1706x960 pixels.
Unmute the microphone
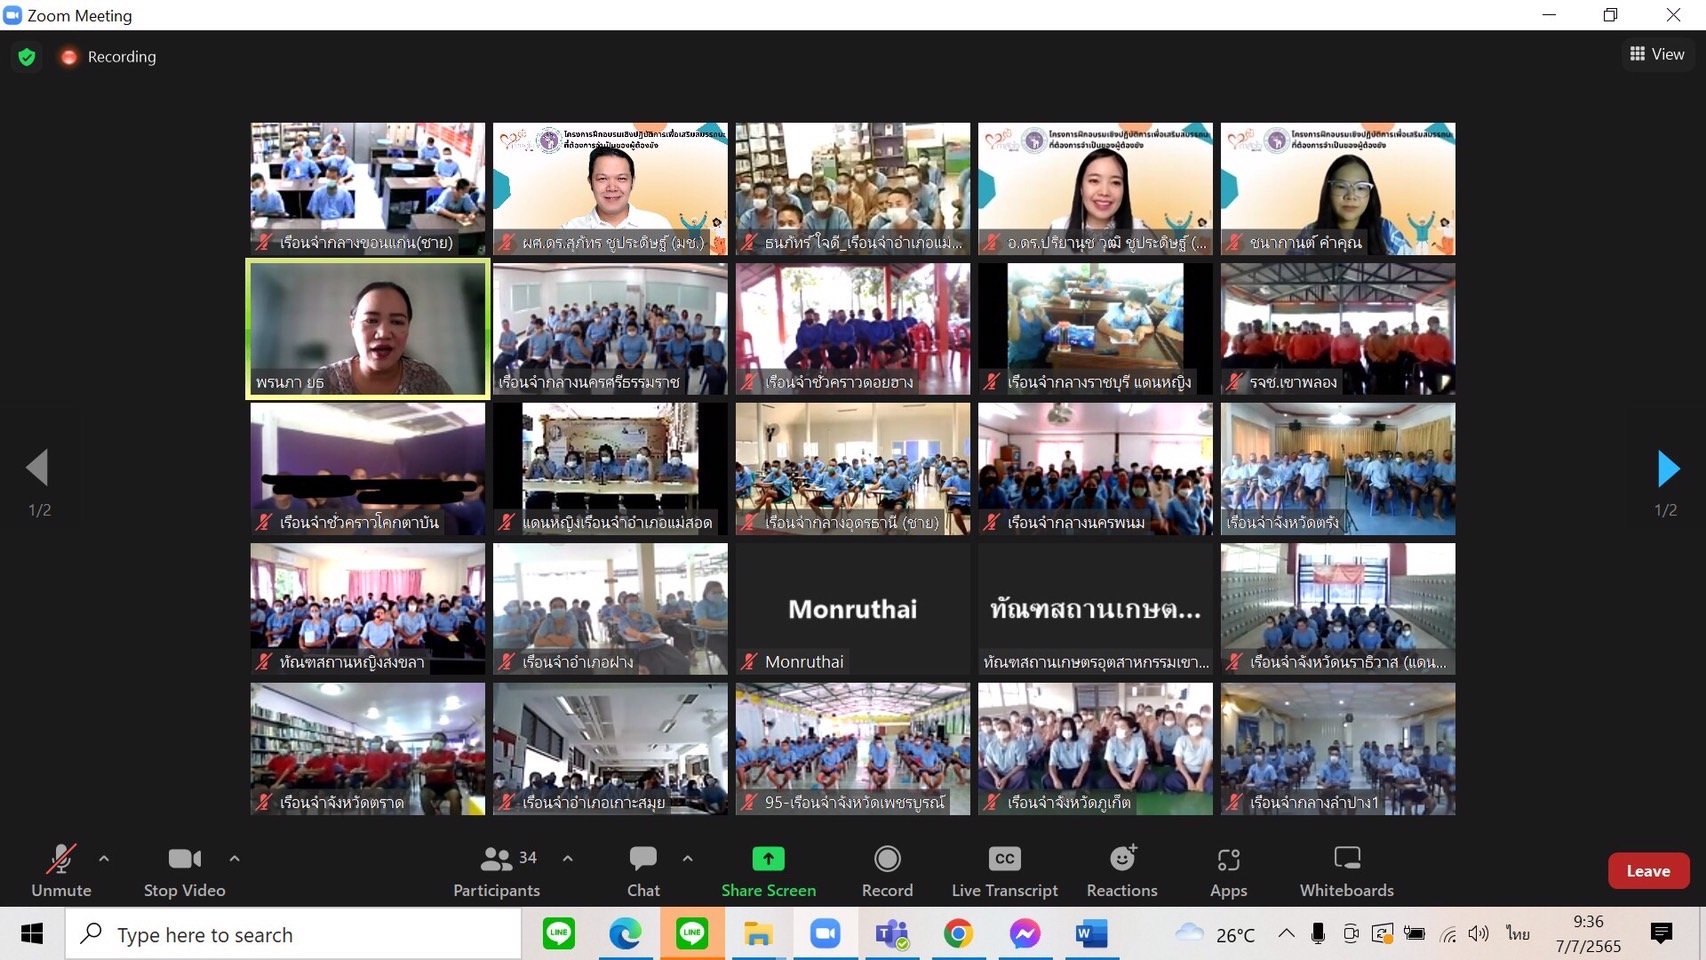pos(61,871)
